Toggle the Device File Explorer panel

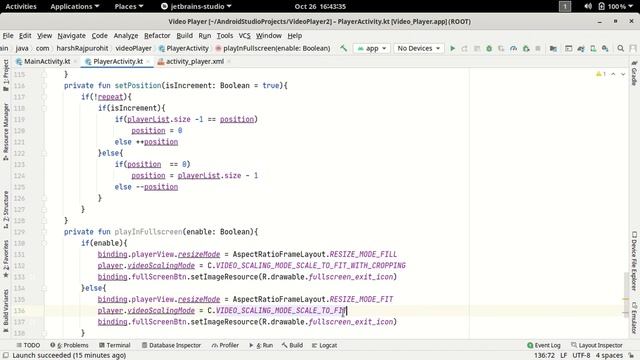pyautogui.click(x=634, y=261)
